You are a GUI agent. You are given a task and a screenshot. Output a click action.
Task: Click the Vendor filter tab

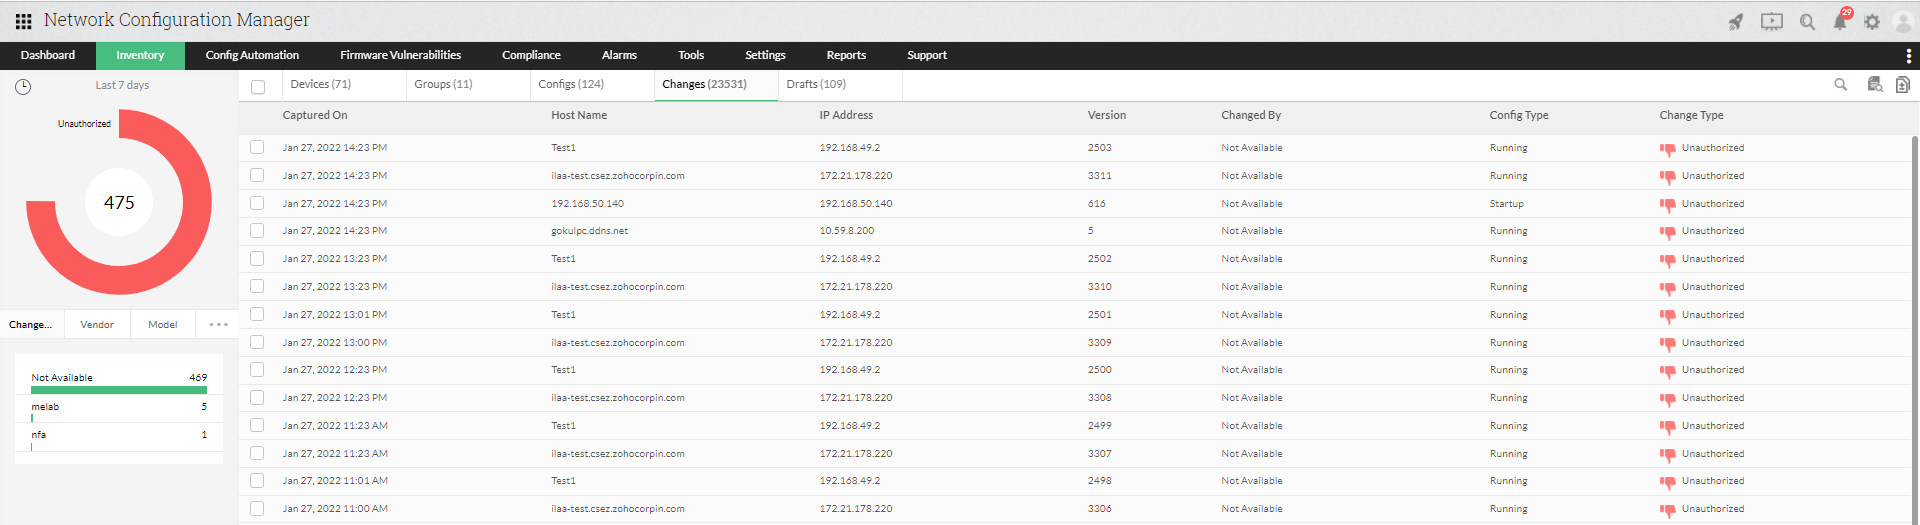pos(97,325)
